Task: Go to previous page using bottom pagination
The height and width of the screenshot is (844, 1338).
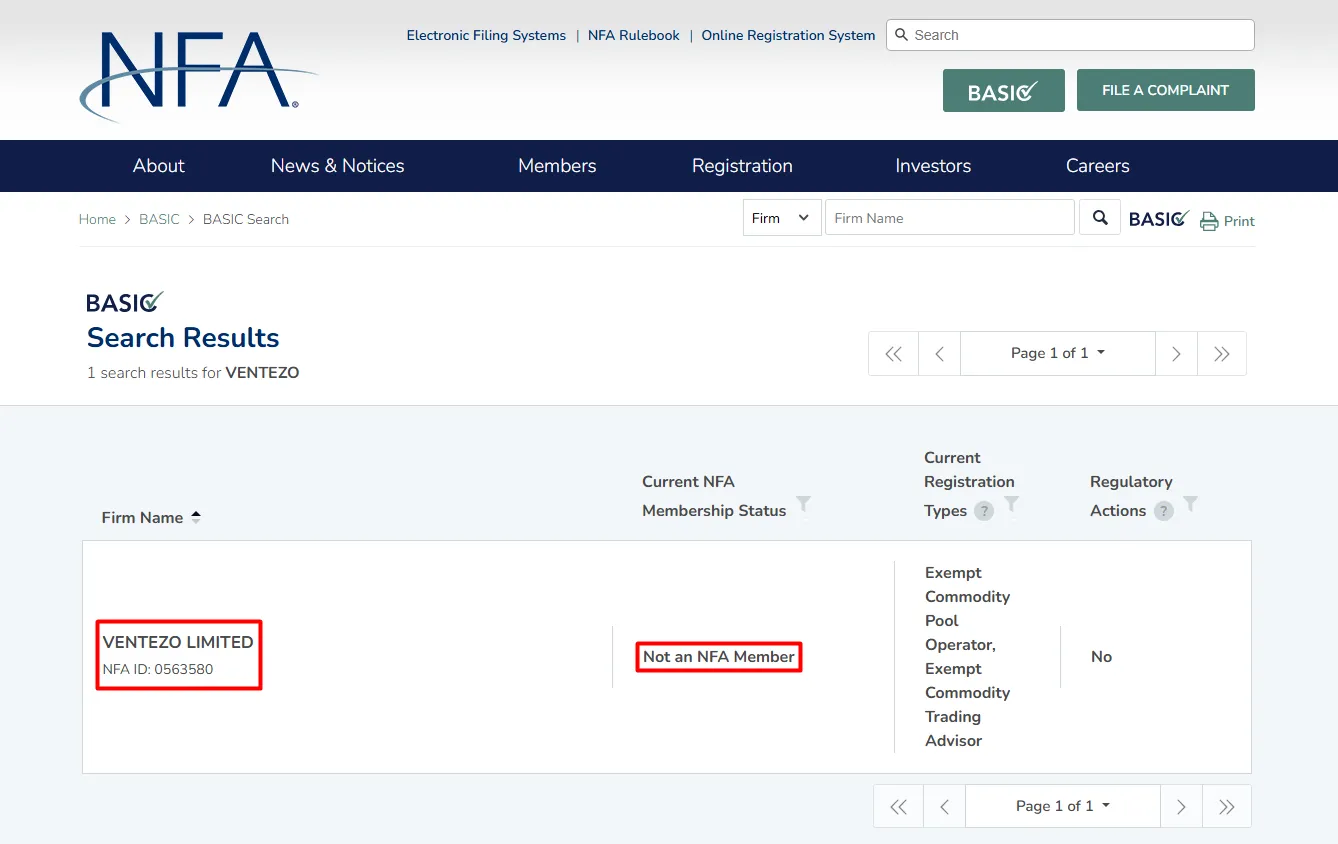Action: click(944, 806)
